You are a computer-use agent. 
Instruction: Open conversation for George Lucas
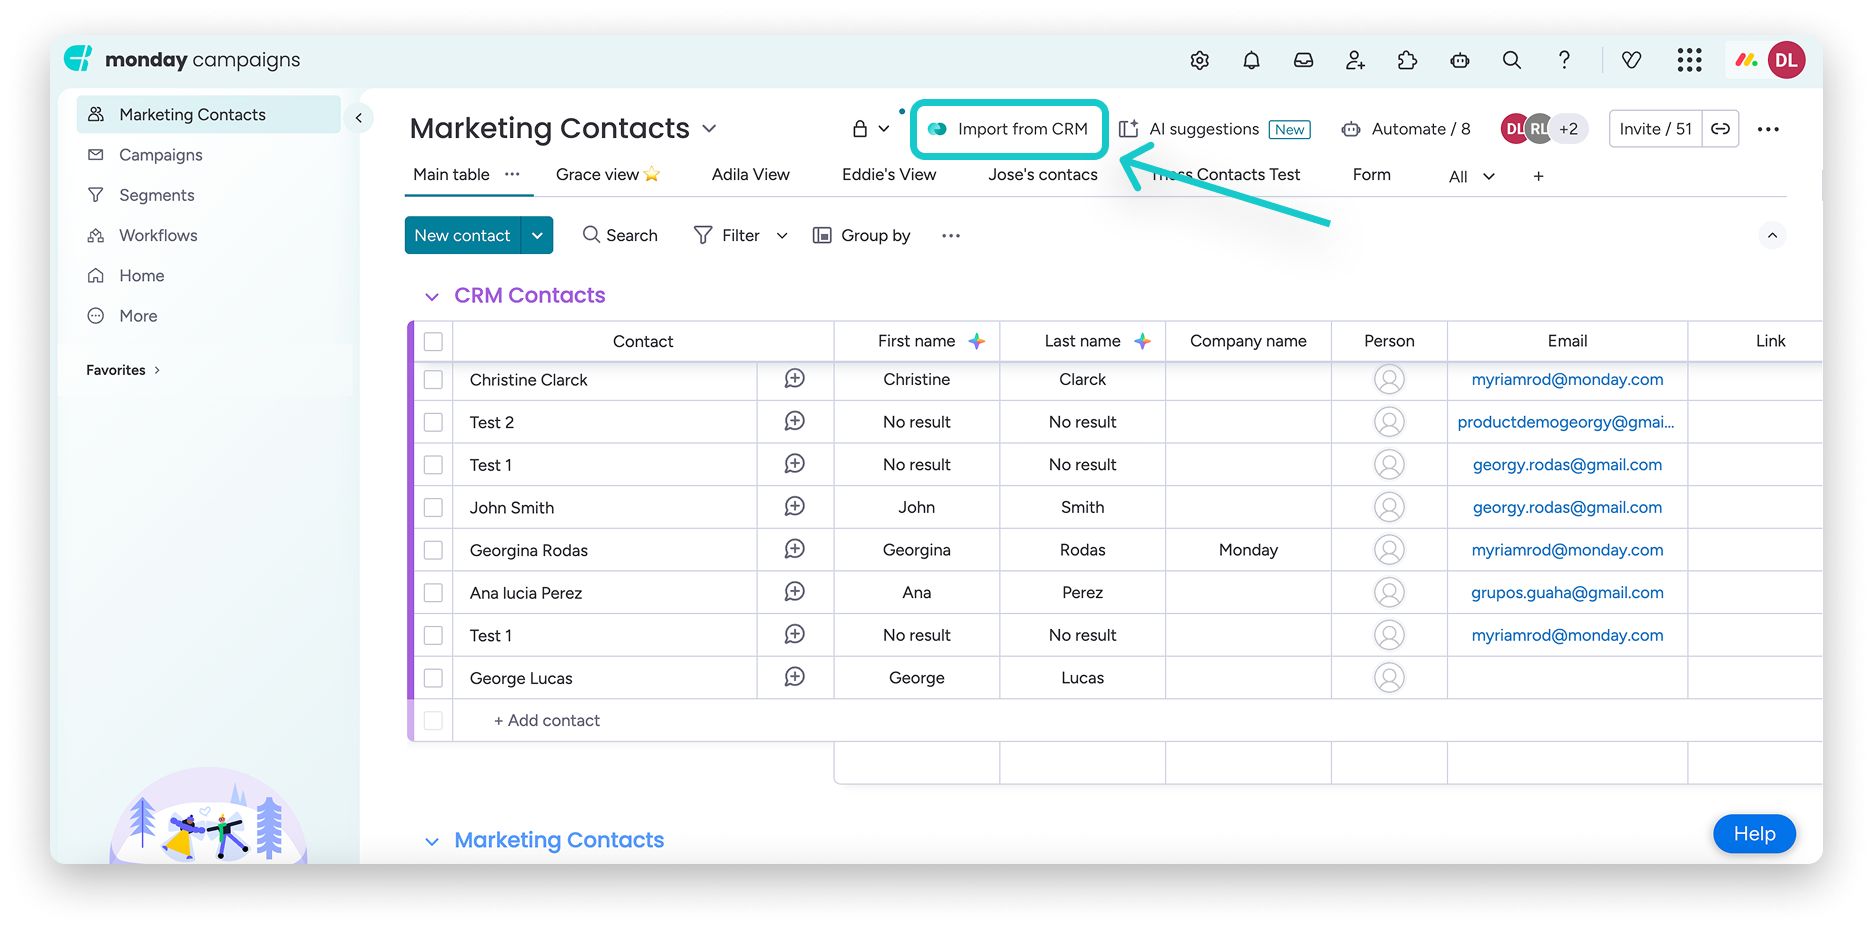click(x=794, y=677)
